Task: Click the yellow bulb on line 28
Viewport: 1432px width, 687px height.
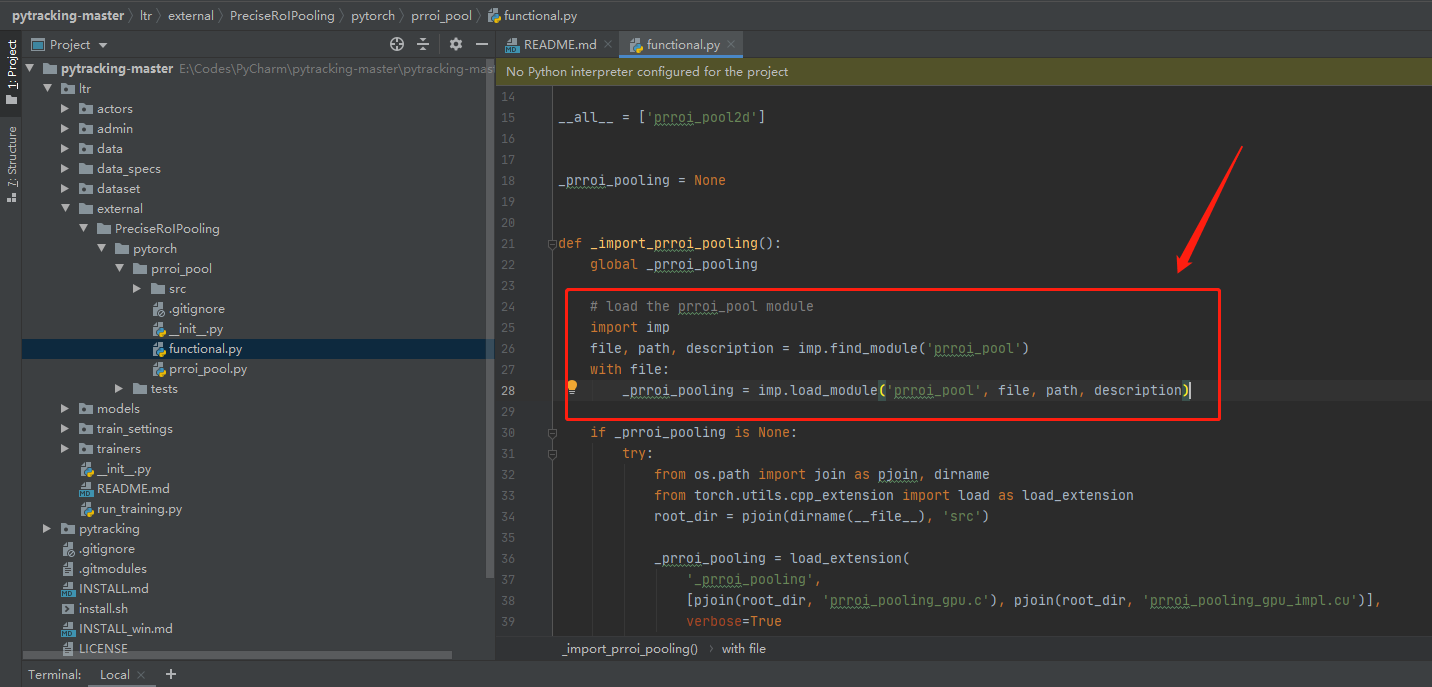Action: pyautogui.click(x=571, y=385)
